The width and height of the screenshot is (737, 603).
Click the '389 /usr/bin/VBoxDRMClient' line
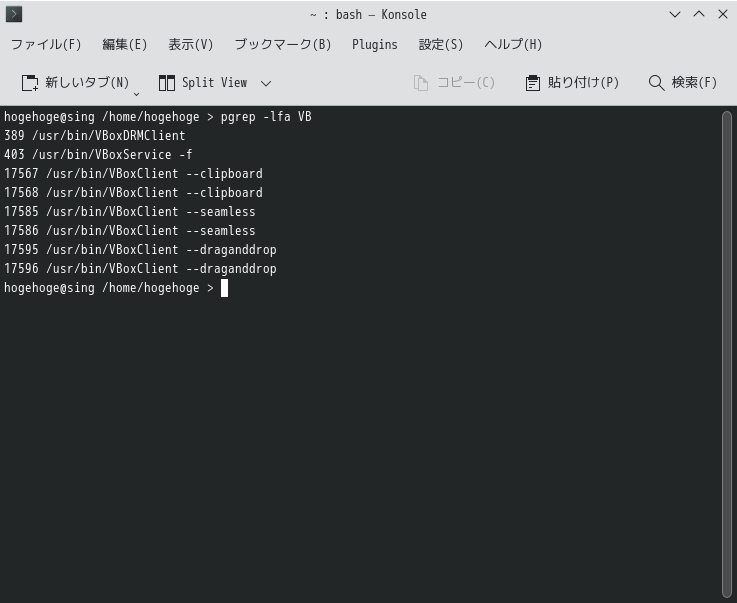click(x=94, y=135)
